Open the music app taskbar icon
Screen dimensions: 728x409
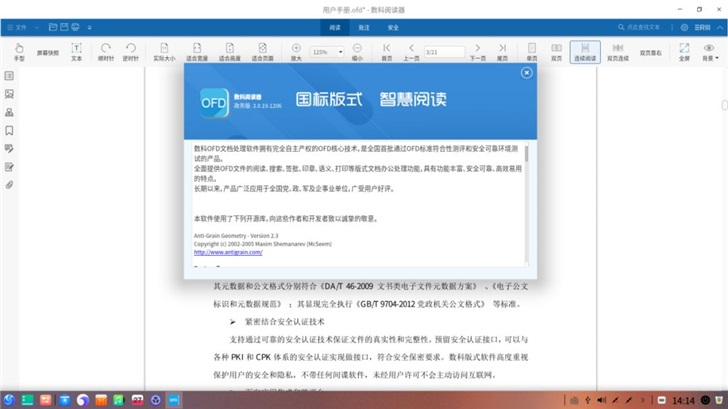pyautogui.click(x=119, y=400)
